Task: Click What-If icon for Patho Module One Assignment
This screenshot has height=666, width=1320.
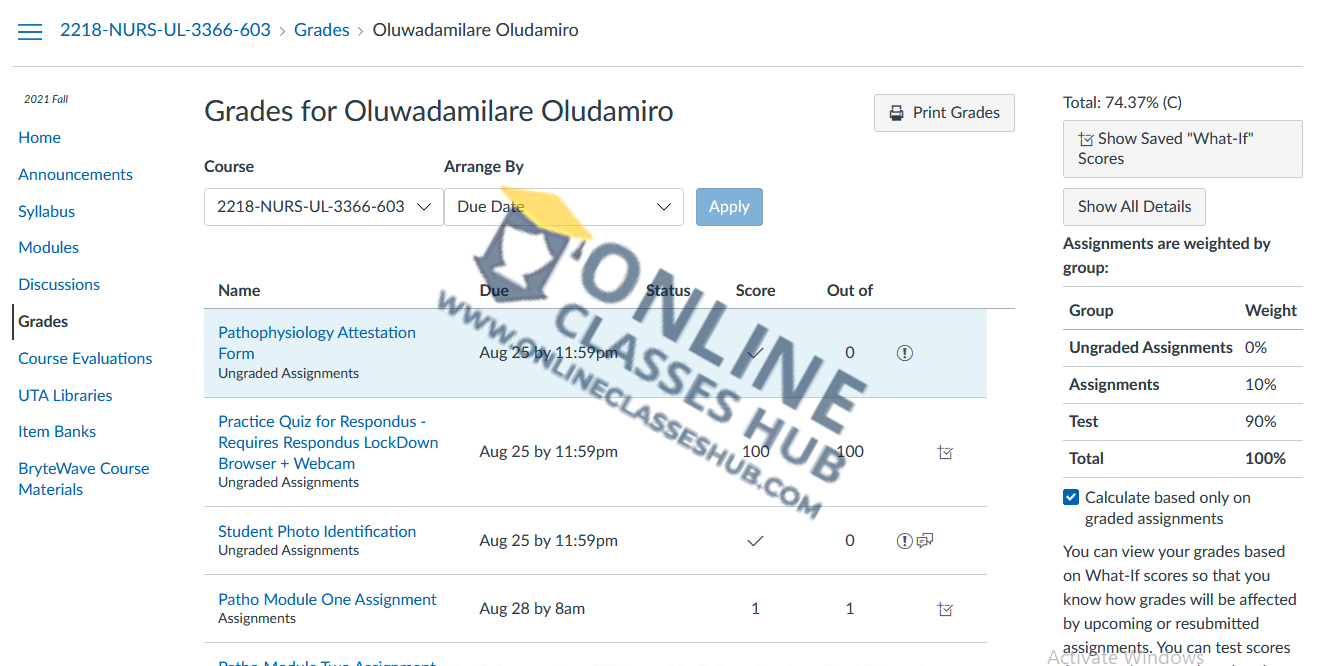Action: (x=945, y=609)
